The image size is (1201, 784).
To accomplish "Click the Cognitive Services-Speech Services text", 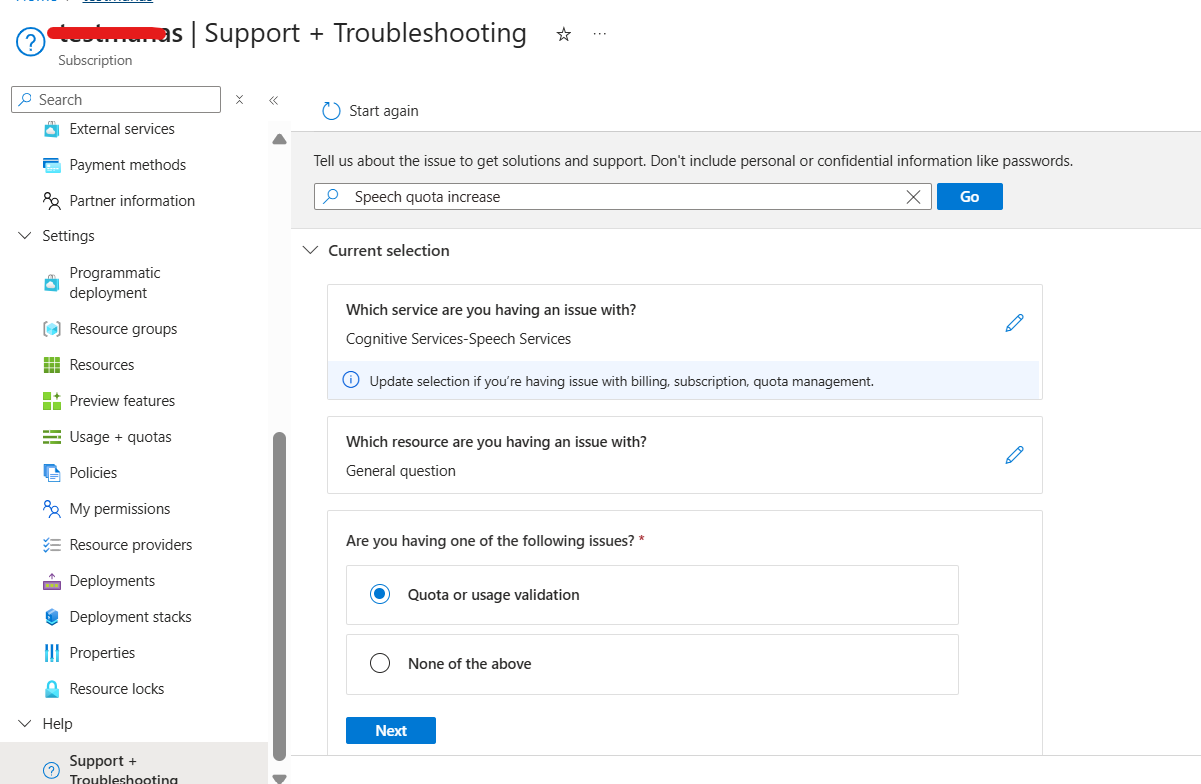I will tap(458, 339).
